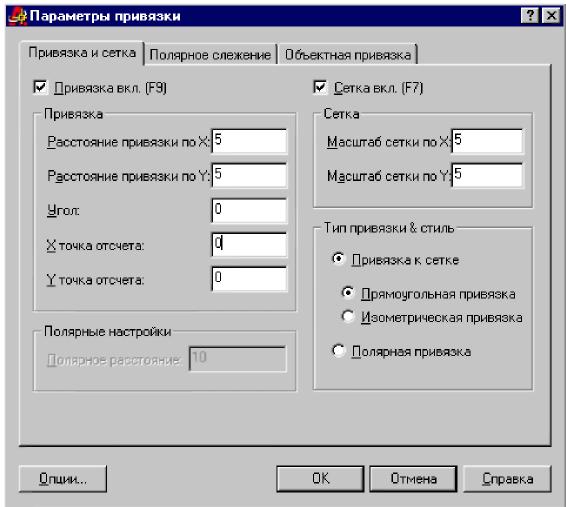Toggle the Сетка вкл. (F7) checkbox
The image size is (566, 507).
(320, 87)
